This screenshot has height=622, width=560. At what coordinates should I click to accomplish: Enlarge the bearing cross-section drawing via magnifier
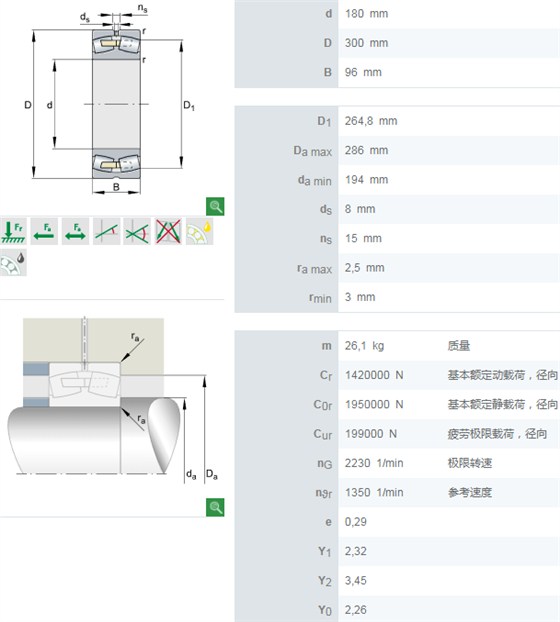click(215, 206)
